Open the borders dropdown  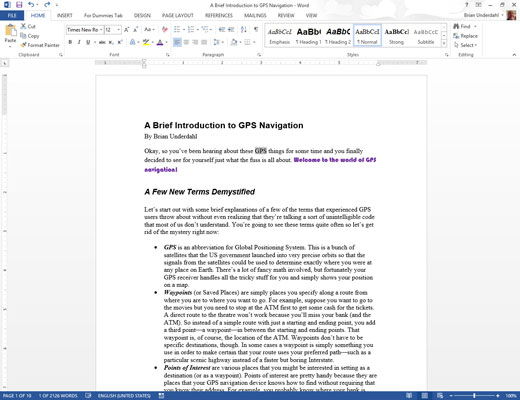click(254, 42)
